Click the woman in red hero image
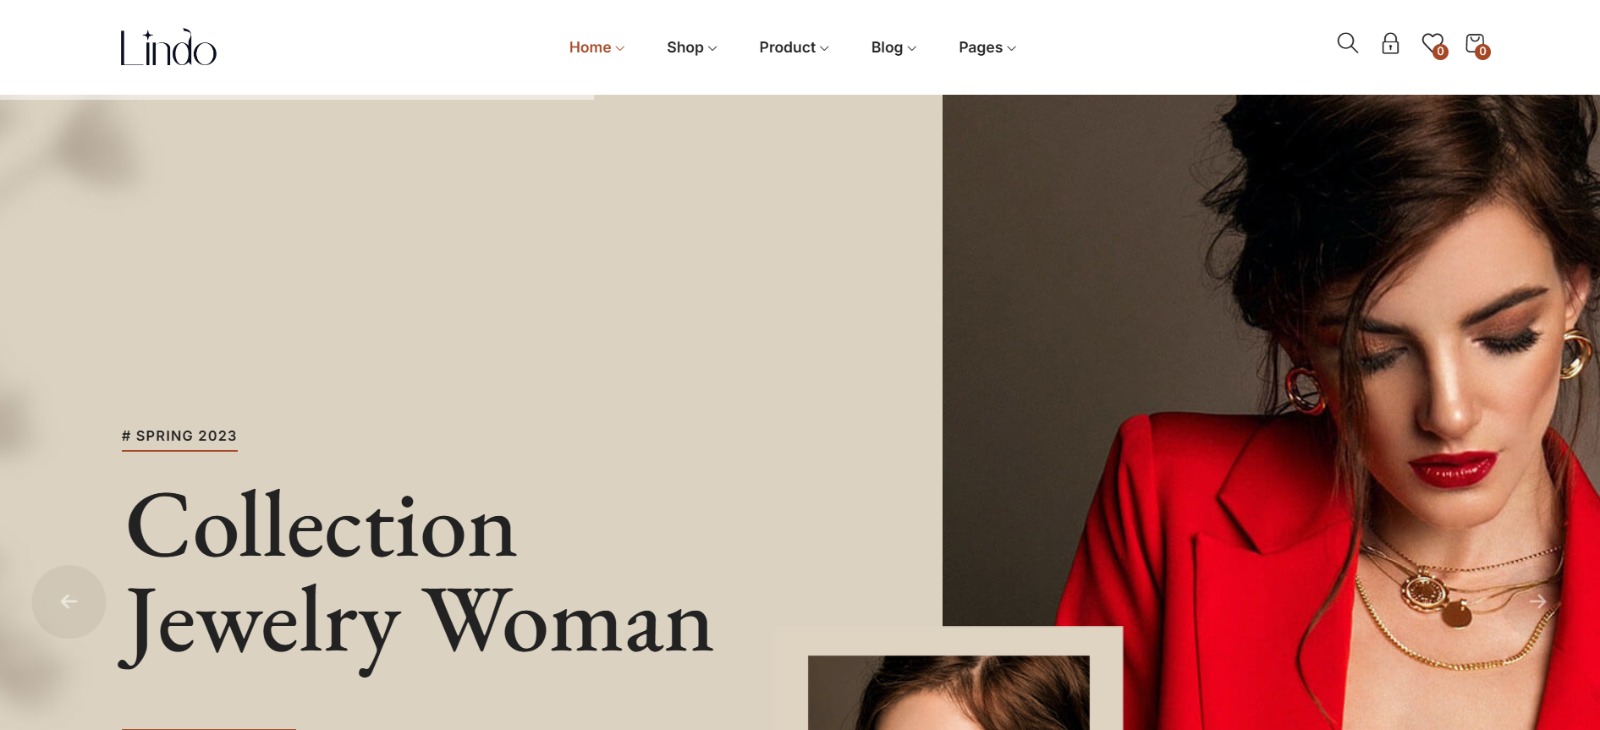The height and width of the screenshot is (730, 1600). [x=1271, y=412]
